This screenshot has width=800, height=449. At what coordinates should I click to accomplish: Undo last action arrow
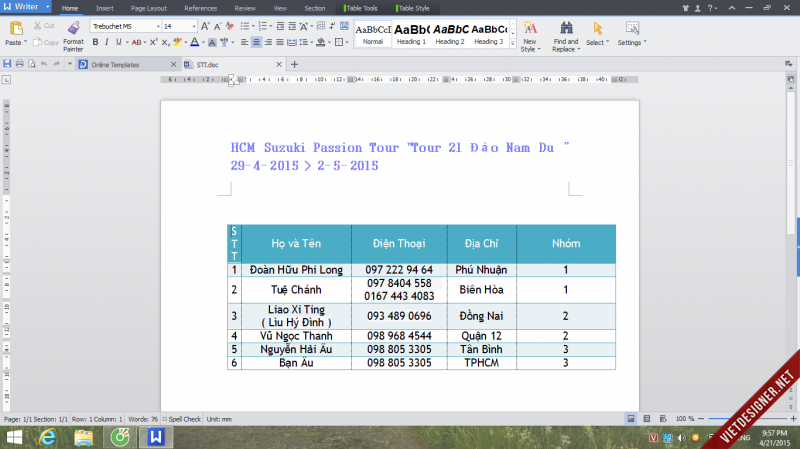click(44, 64)
